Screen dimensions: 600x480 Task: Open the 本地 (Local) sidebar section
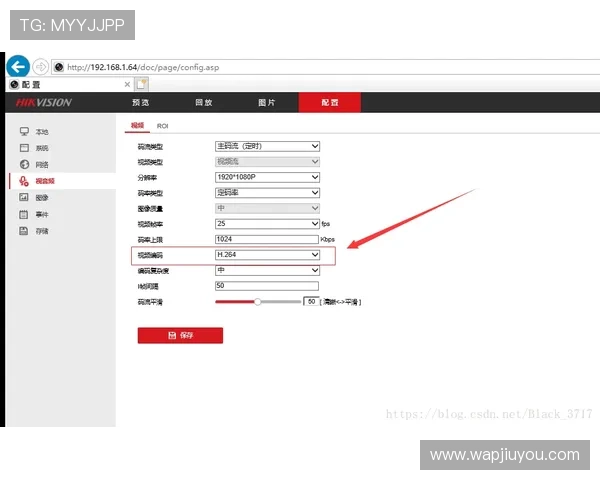[x=41, y=132]
